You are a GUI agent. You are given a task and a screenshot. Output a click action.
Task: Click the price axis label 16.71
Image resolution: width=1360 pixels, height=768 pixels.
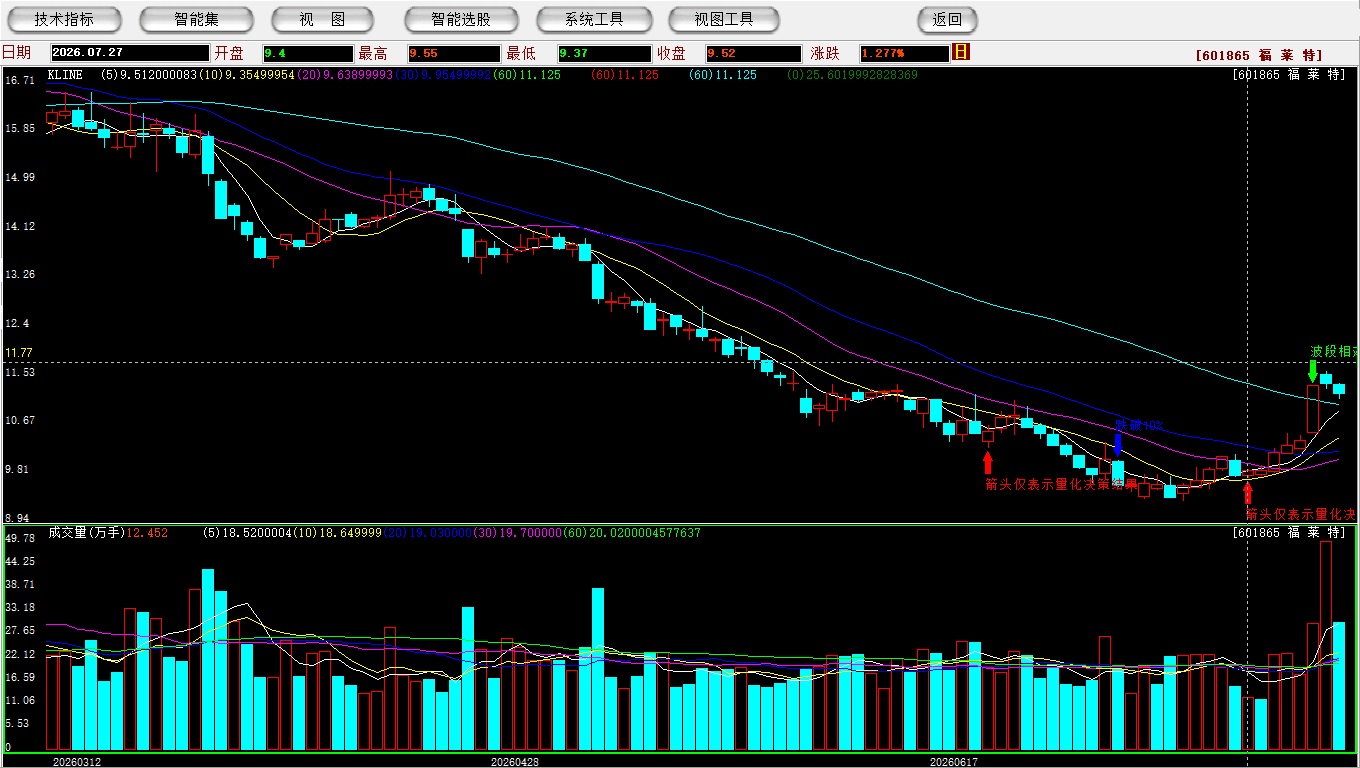[19, 79]
